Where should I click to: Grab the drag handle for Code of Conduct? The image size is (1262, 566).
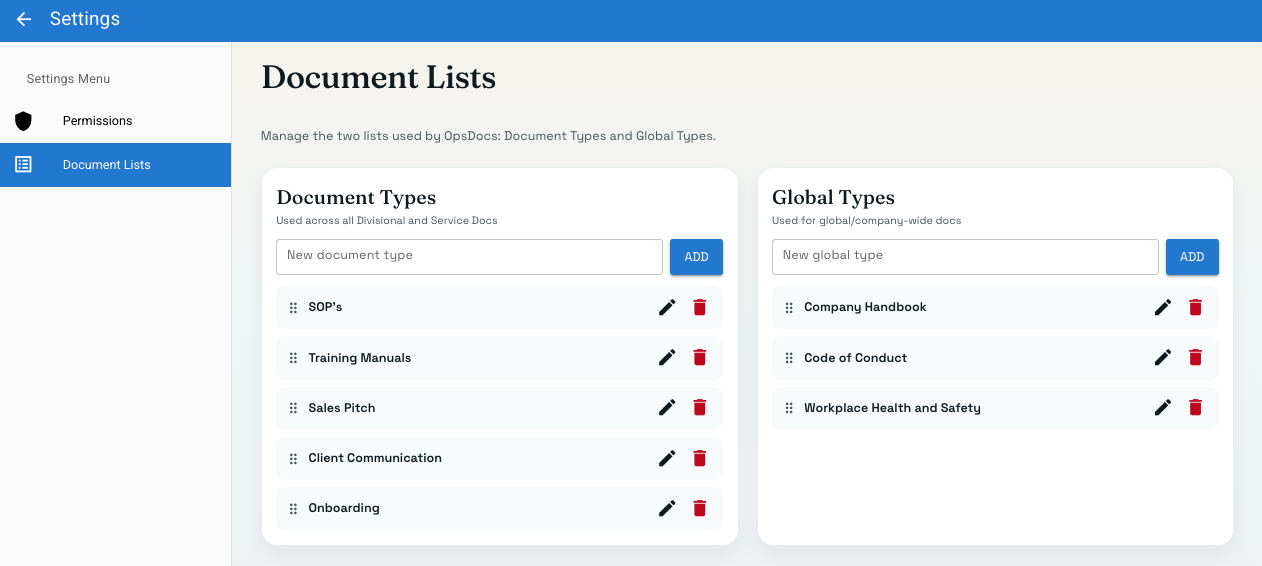click(789, 358)
